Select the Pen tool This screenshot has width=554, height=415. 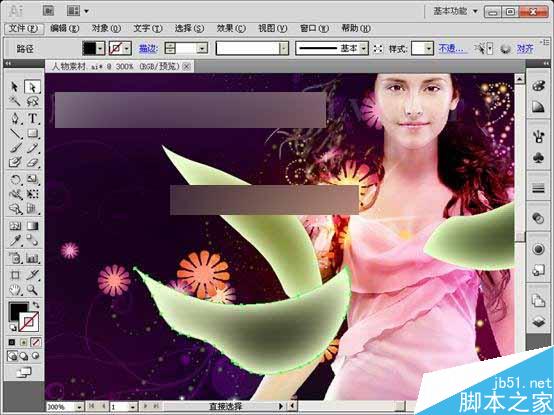15,118
